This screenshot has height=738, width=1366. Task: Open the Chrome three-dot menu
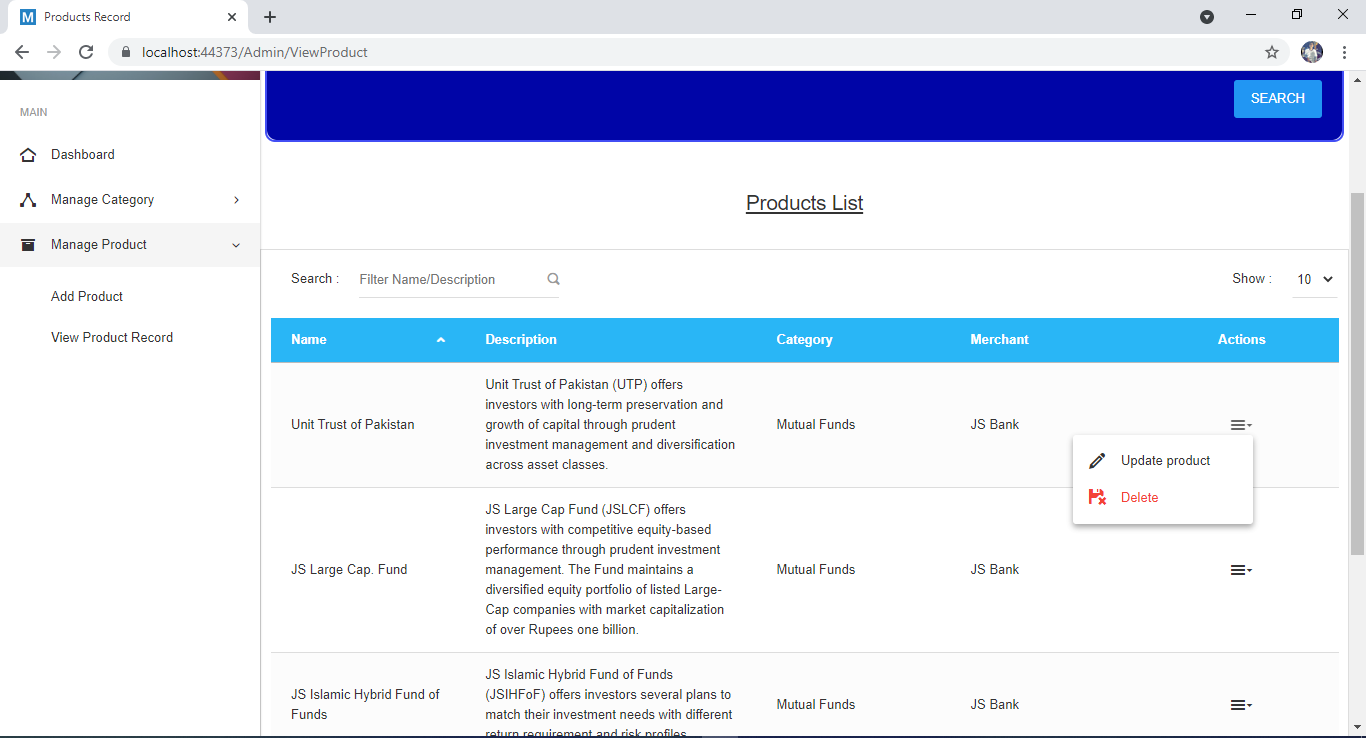pos(1344,52)
